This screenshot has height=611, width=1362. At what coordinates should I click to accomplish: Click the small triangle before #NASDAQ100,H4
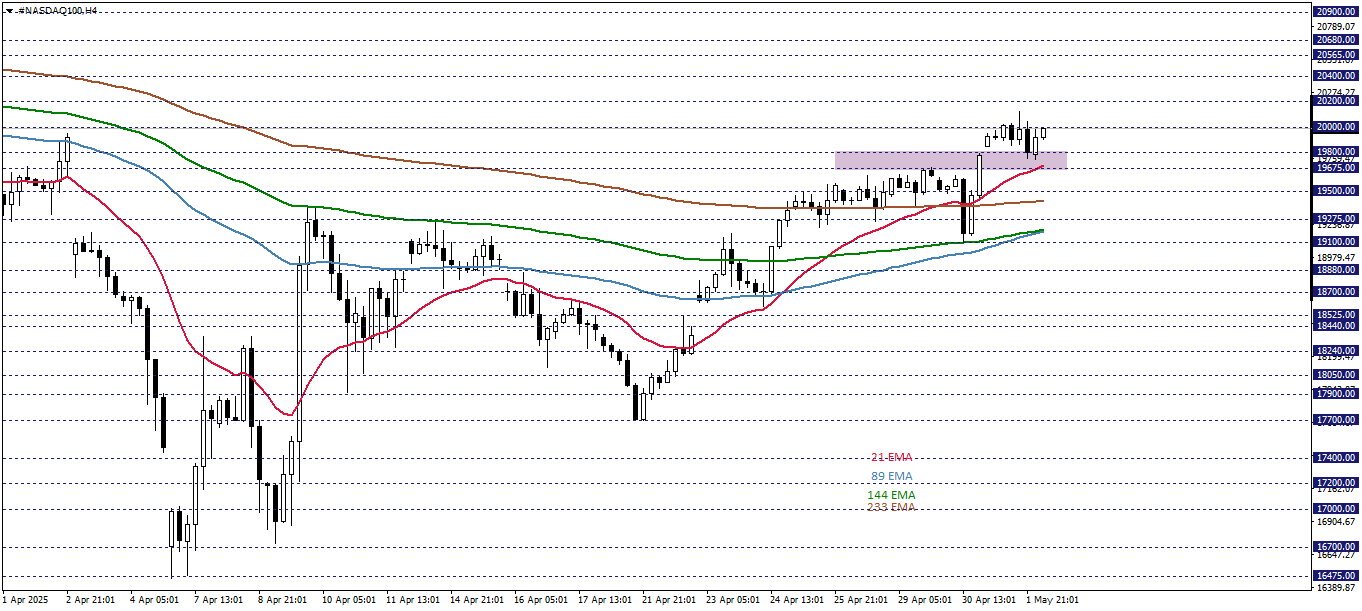[8, 9]
